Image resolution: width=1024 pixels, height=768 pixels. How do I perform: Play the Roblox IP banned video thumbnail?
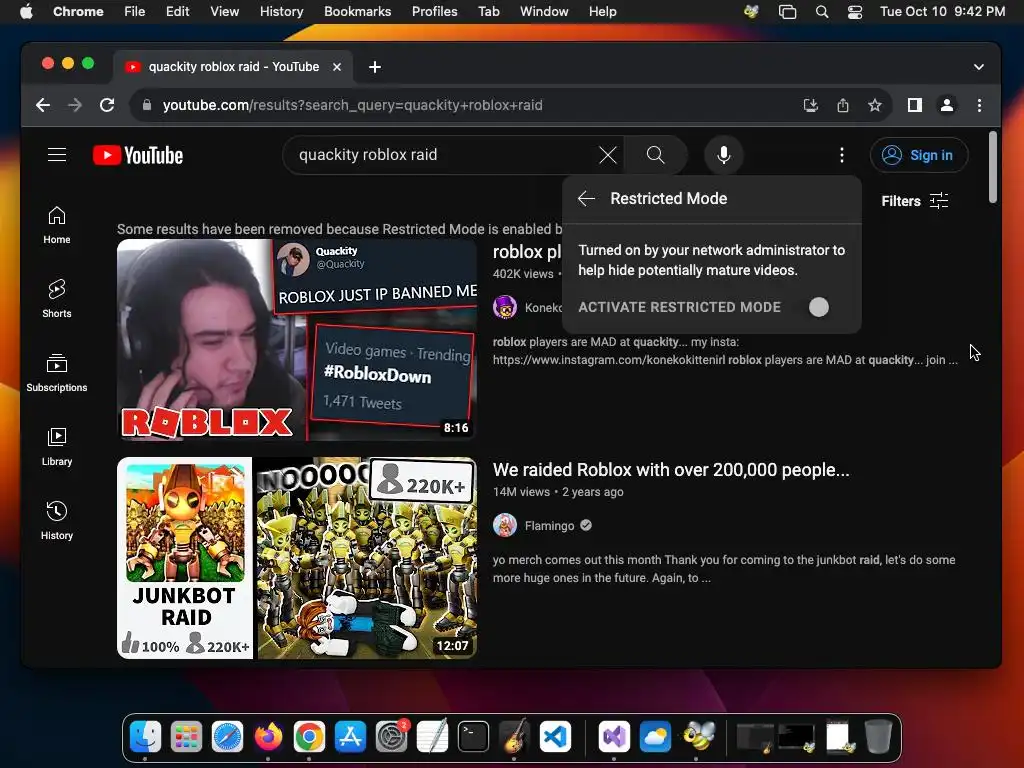[296, 340]
